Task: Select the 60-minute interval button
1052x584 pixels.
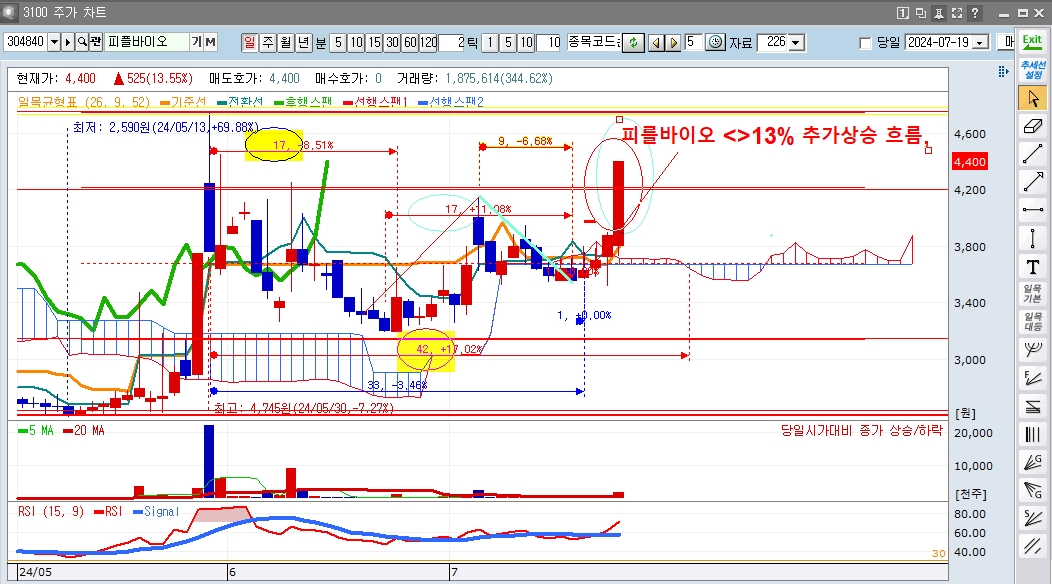Action: point(410,42)
